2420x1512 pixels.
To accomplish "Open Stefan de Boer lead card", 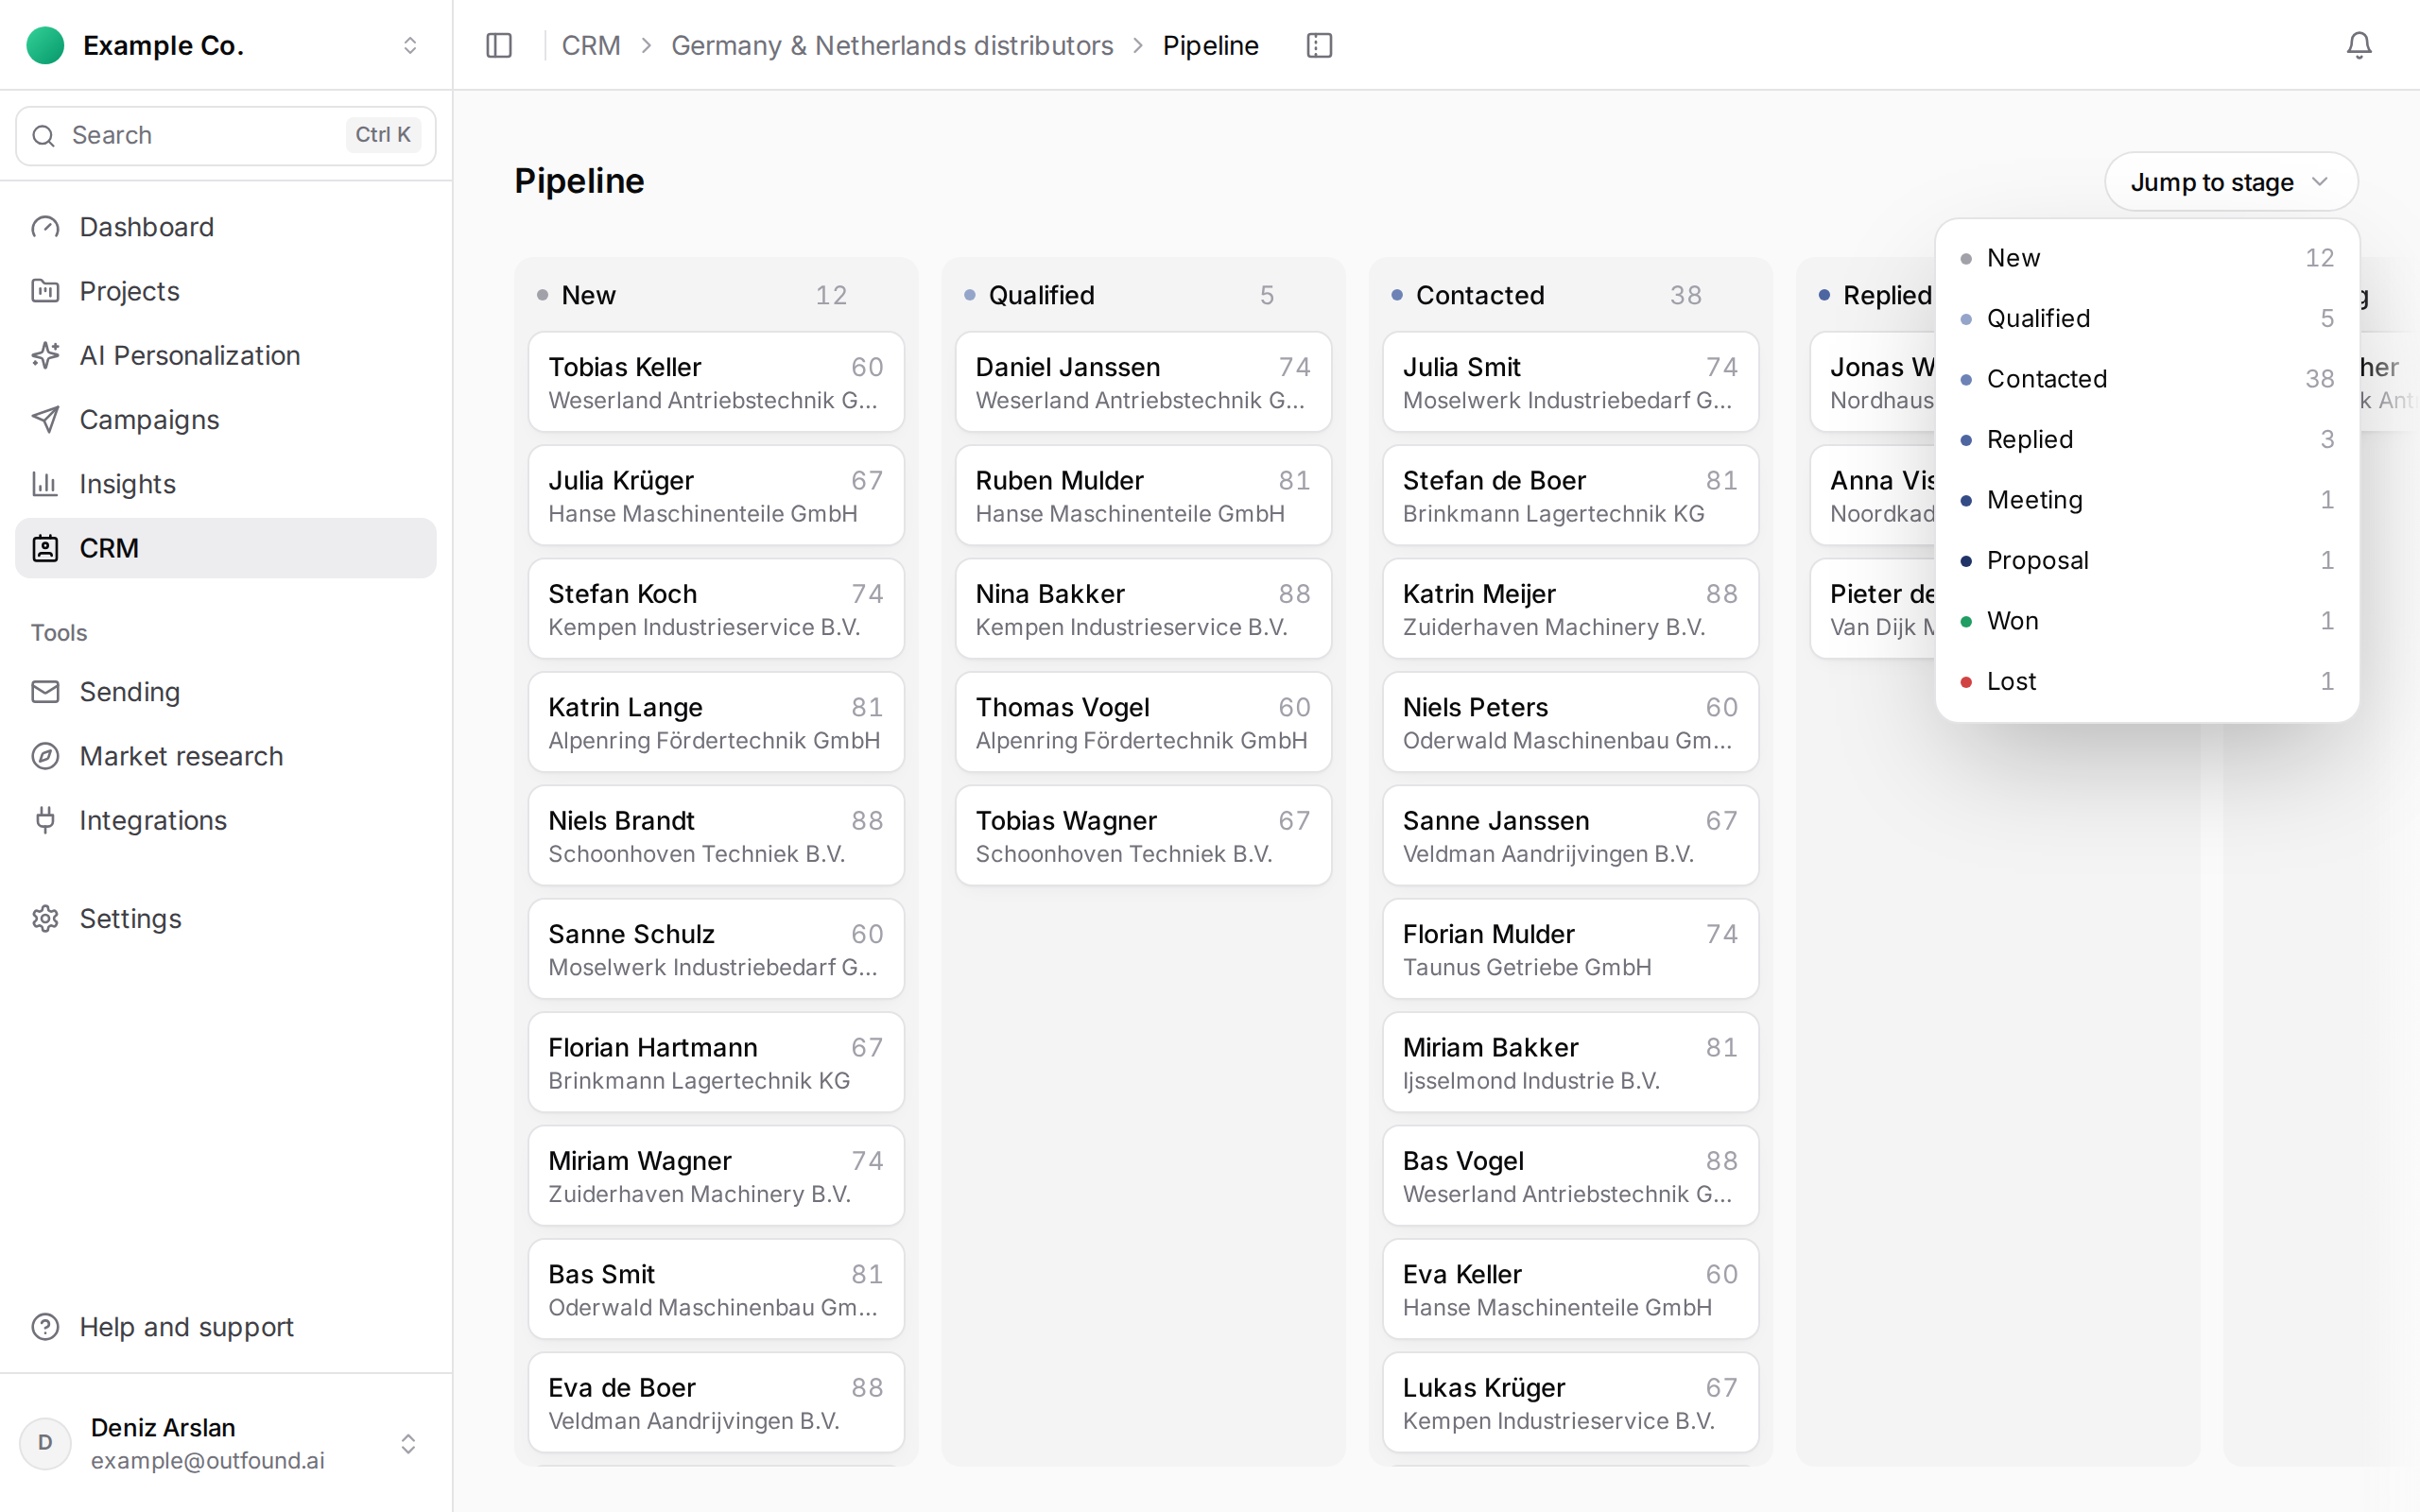I will [1570, 495].
